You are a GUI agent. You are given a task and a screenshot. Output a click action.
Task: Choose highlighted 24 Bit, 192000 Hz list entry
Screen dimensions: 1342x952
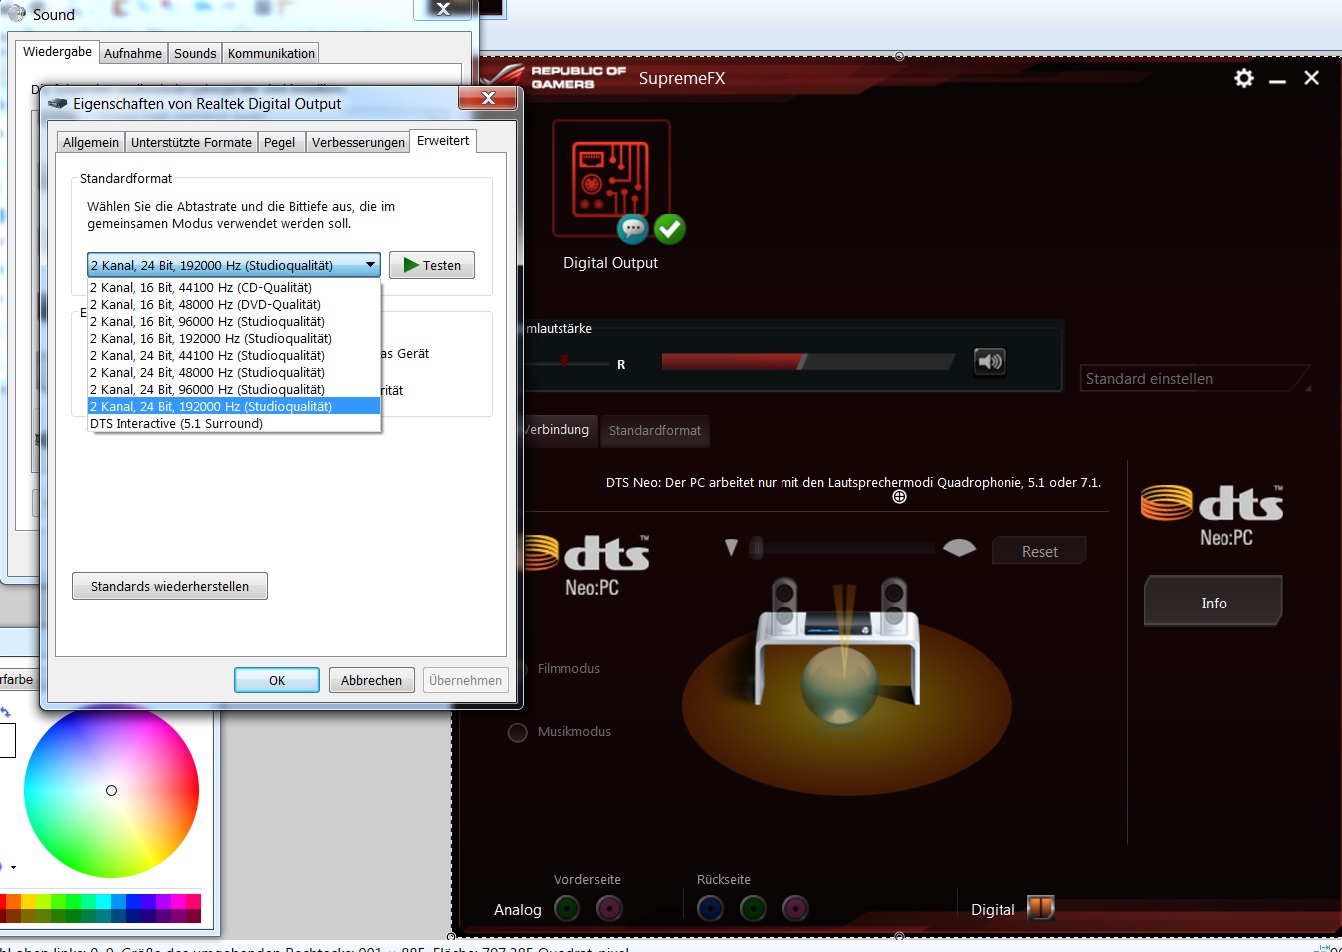234,406
